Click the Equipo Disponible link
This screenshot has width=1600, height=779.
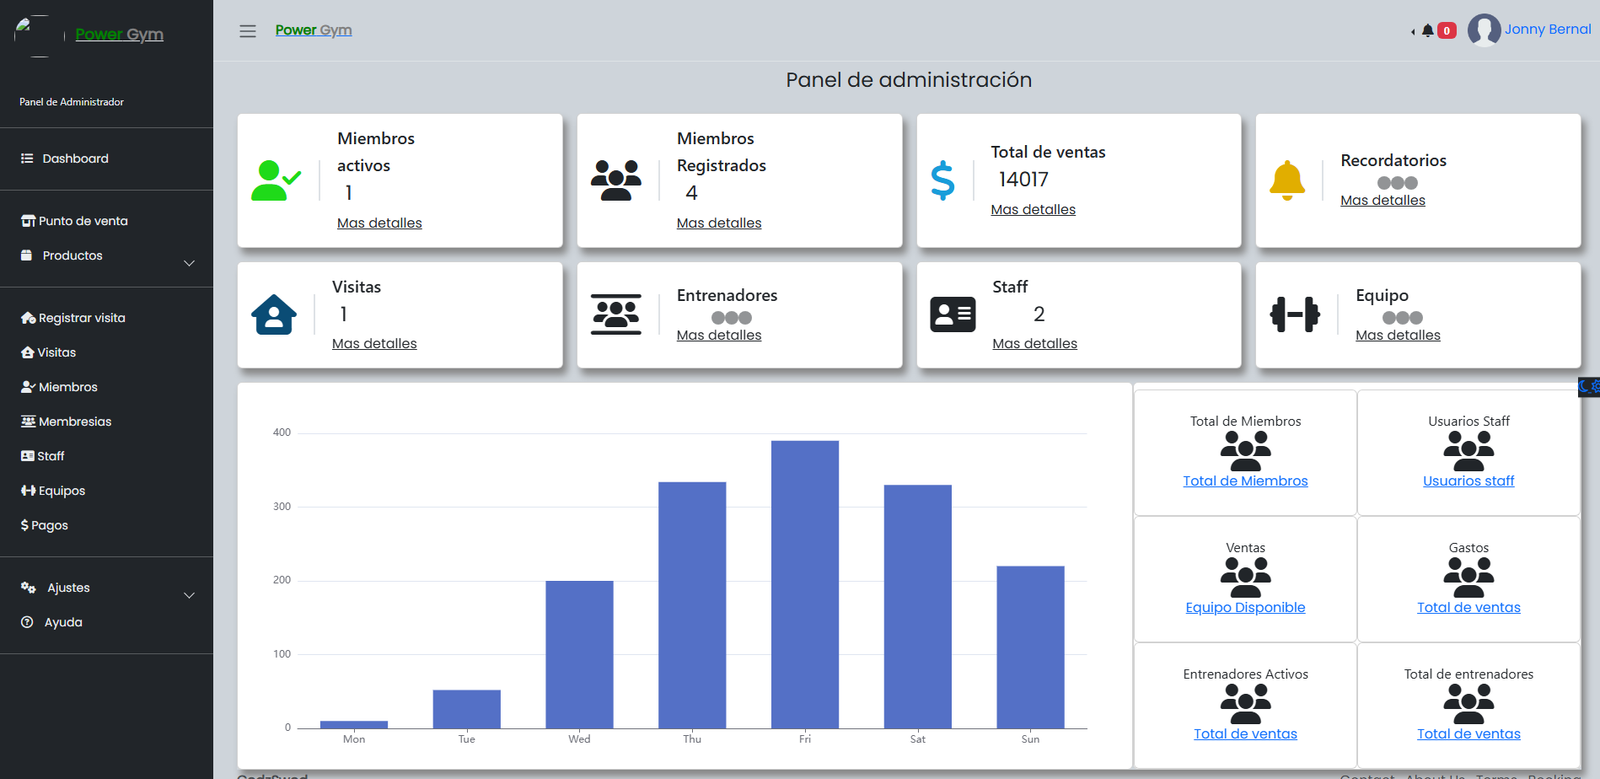coord(1245,608)
